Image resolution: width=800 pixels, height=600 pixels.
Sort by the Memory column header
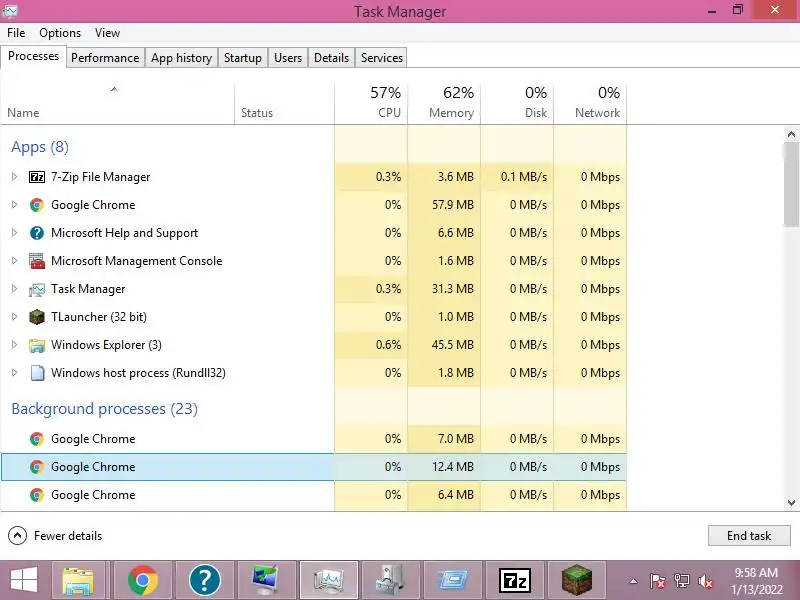pos(444,104)
